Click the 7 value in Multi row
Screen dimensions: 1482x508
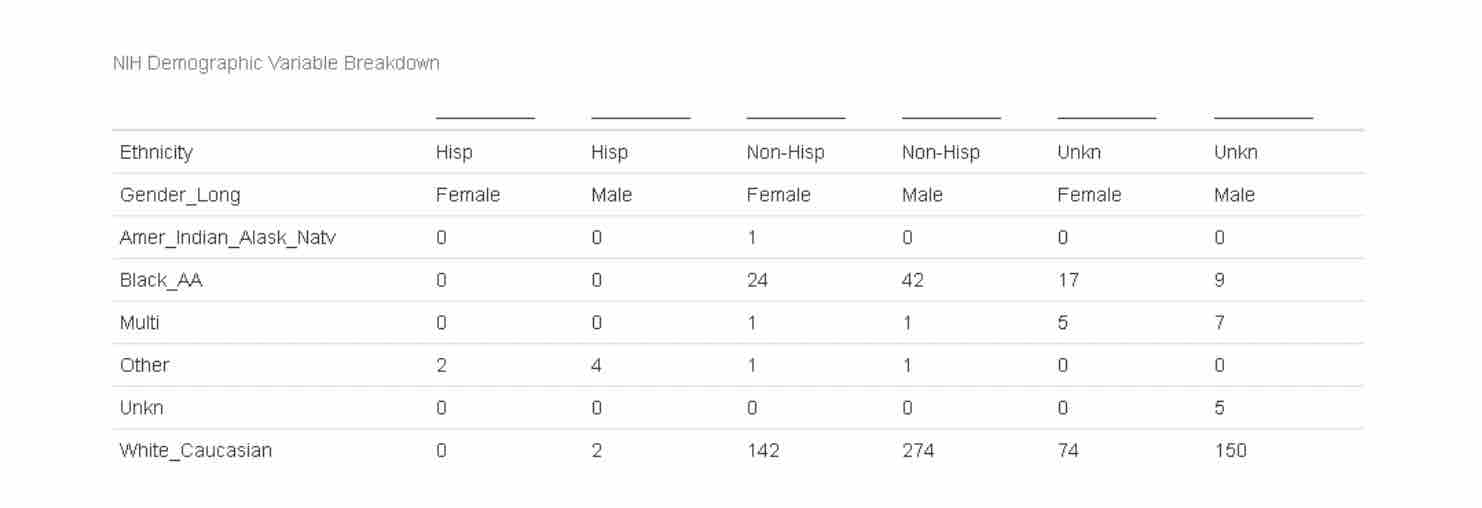1220,323
